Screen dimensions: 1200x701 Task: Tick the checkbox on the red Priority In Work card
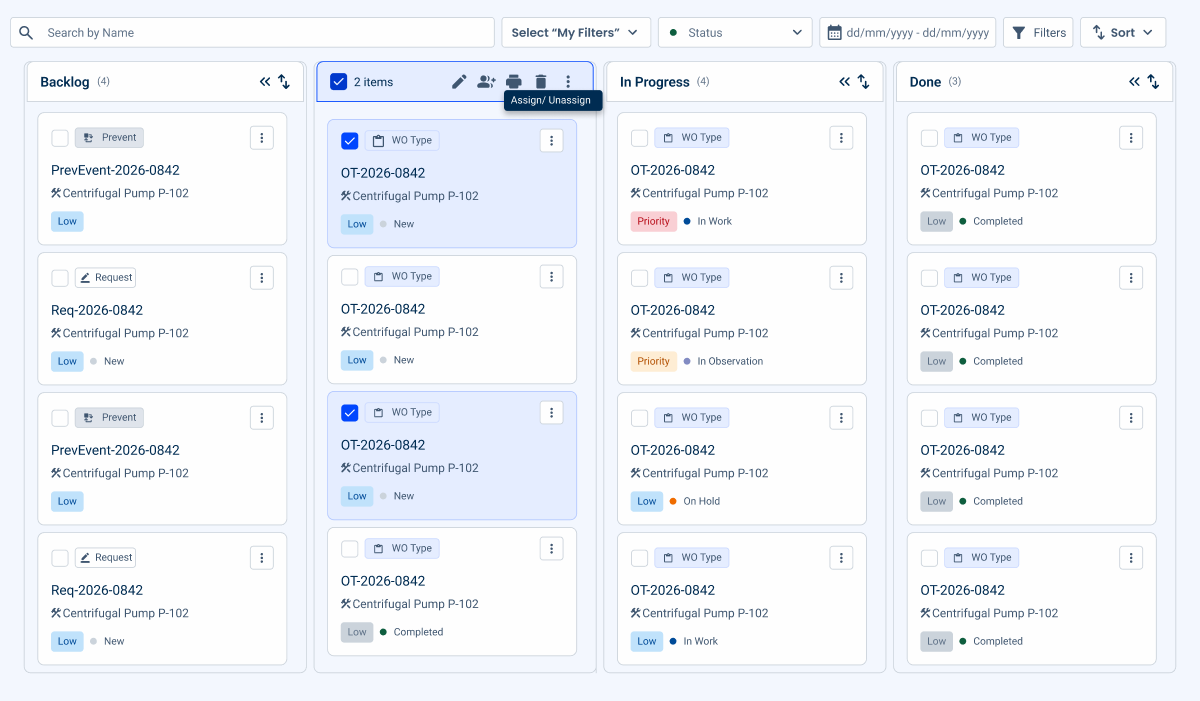pos(639,138)
